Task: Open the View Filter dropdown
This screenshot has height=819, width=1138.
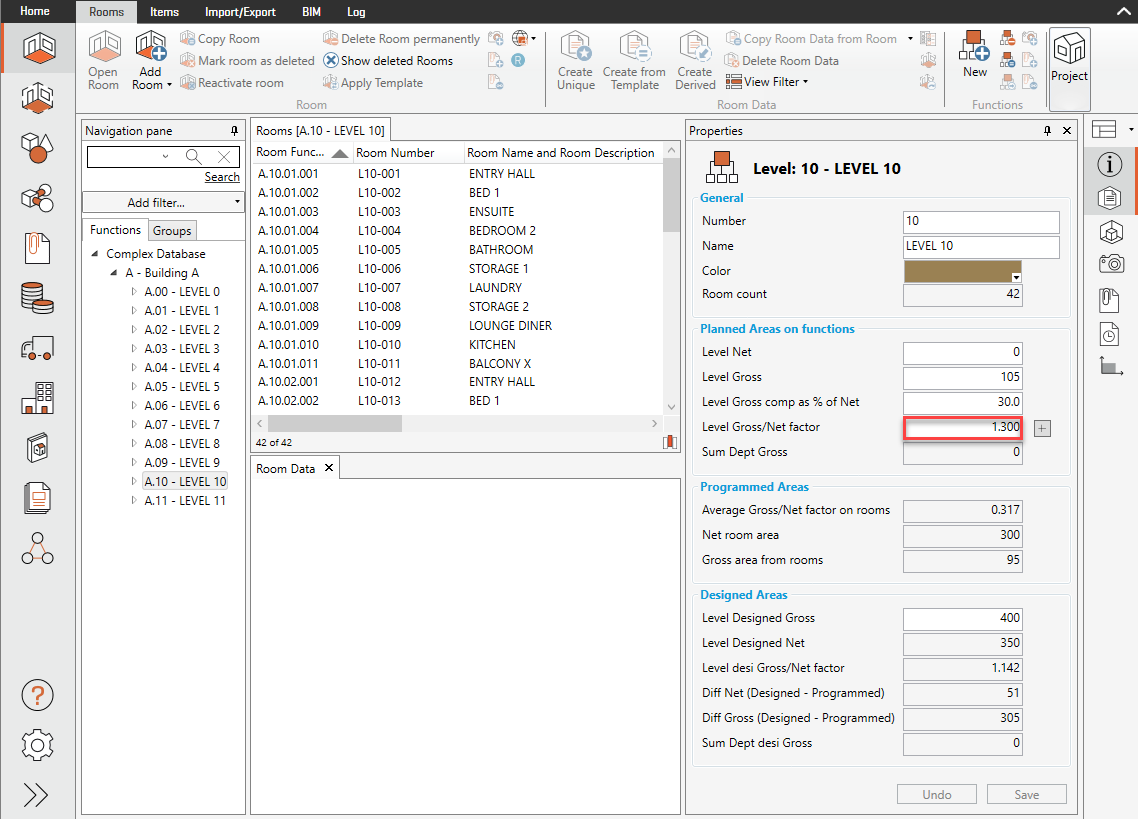Action: click(767, 82)
